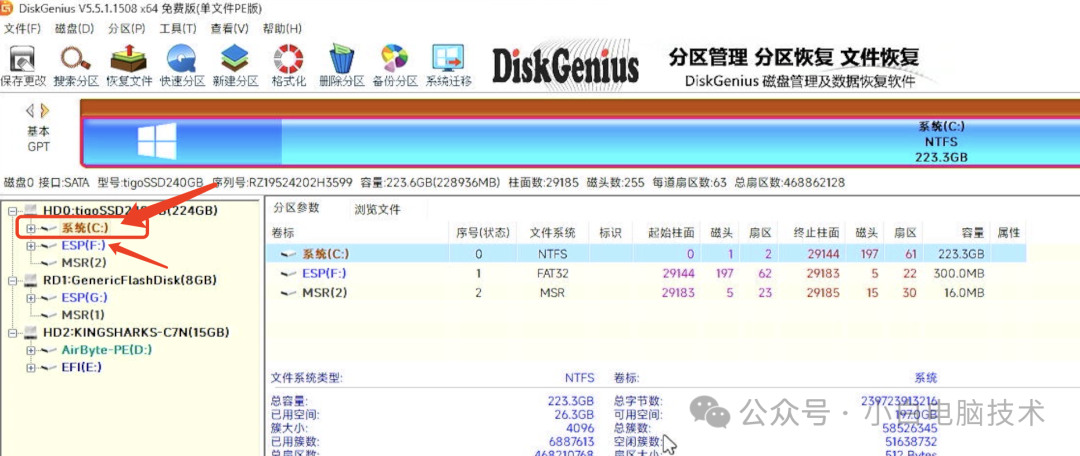Viewport: 1080px width, 456px height.
Task: Select MSR(1) in the disk tree
Action: [84, 315]
